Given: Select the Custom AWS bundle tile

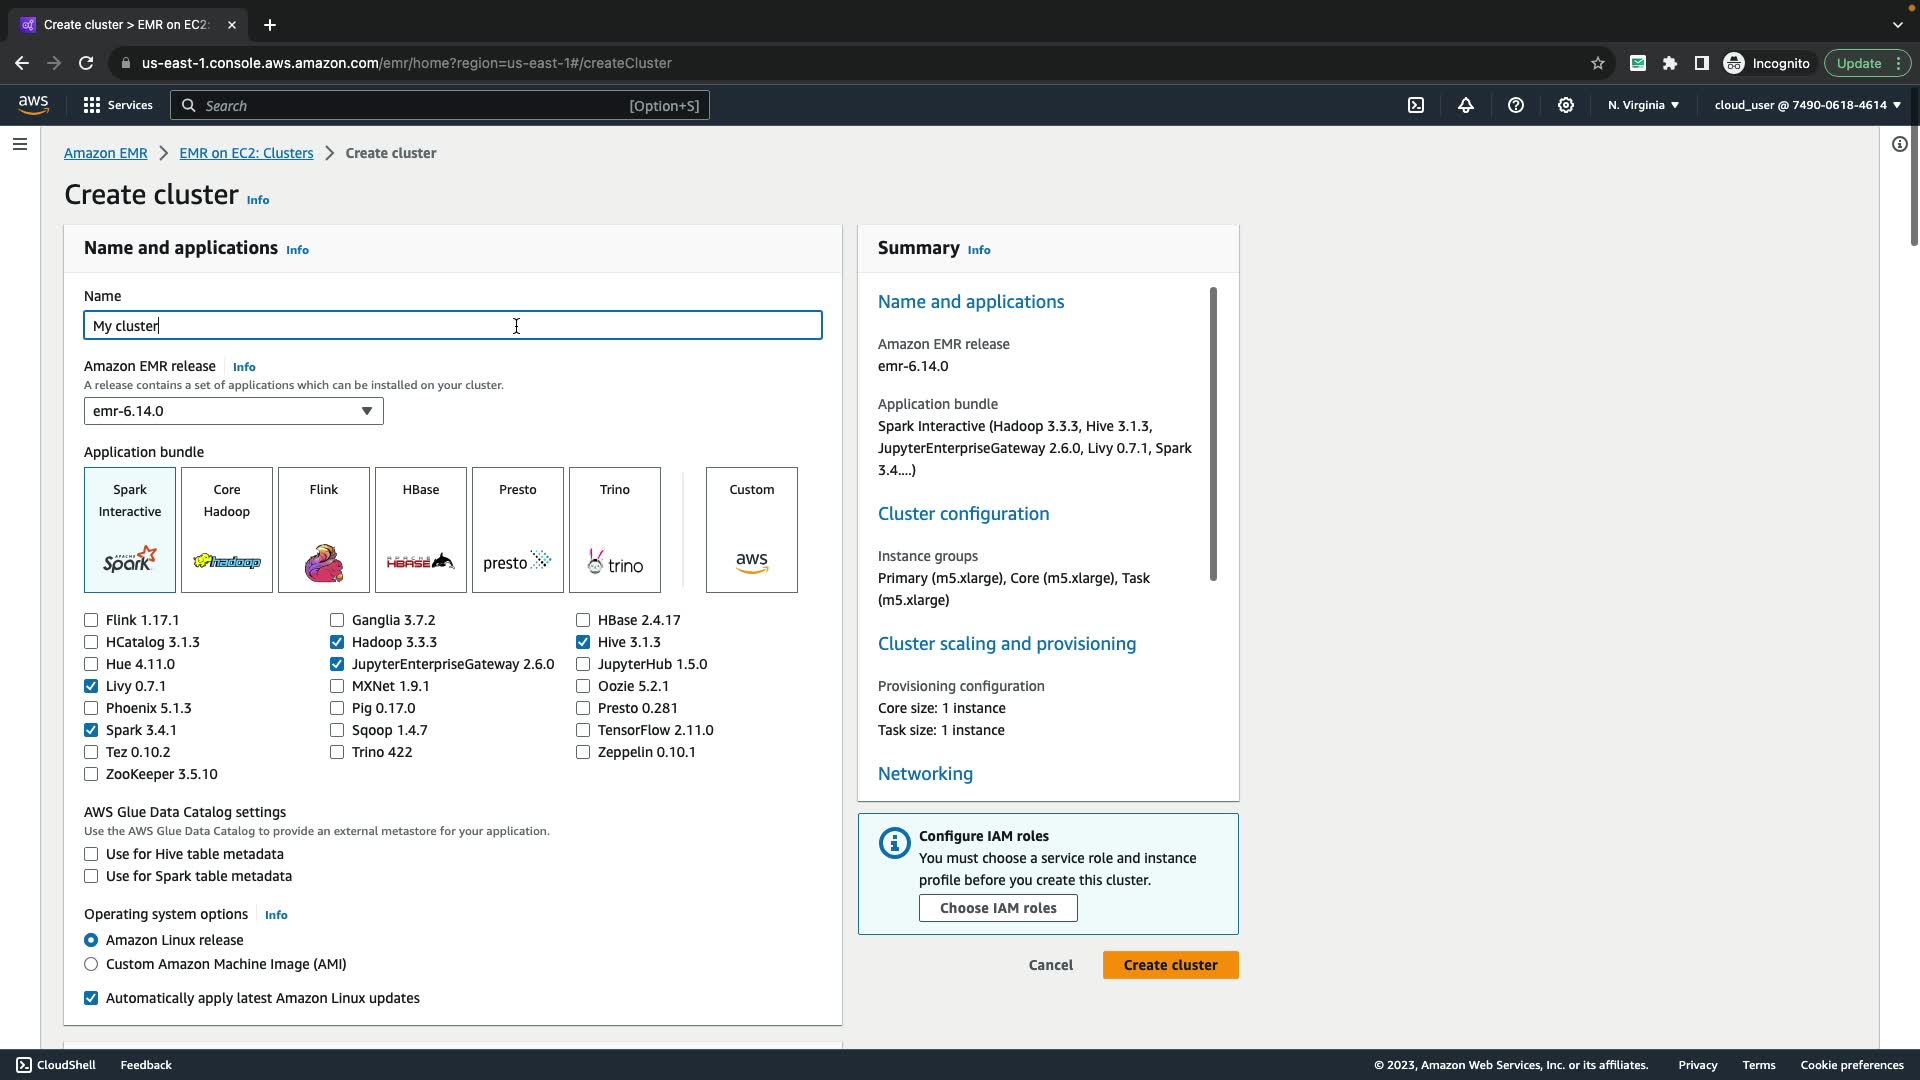Looking at the screenshot, I should (752, 530).
